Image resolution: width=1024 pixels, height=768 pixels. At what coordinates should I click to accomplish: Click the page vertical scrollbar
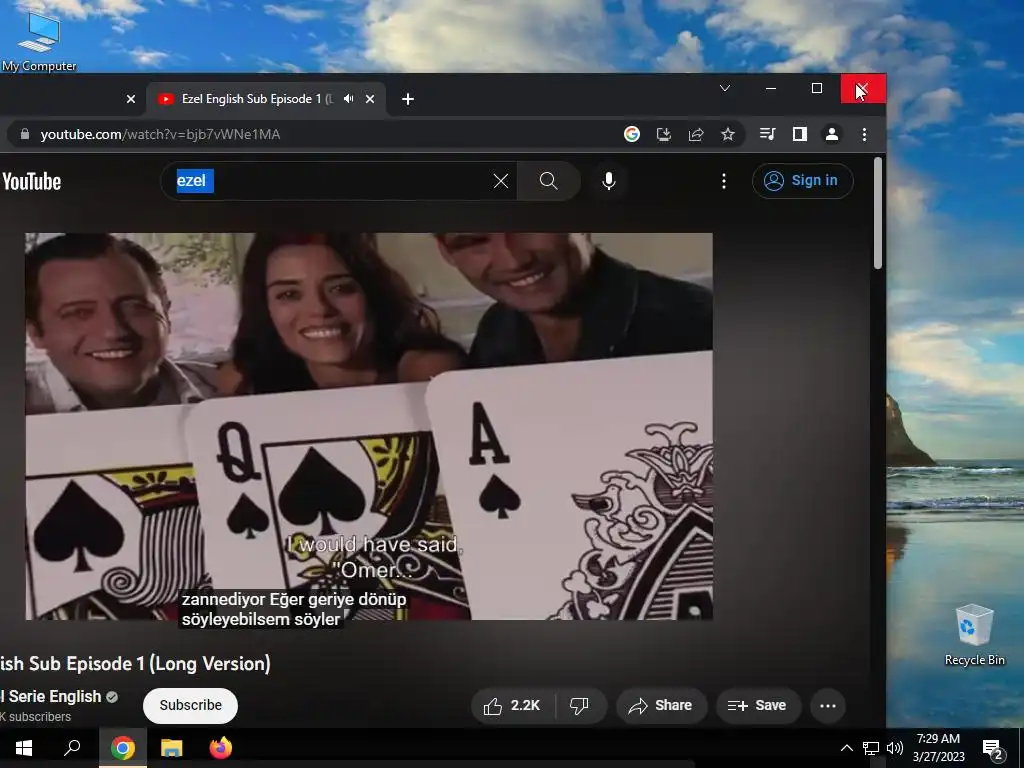coord(878,214)
